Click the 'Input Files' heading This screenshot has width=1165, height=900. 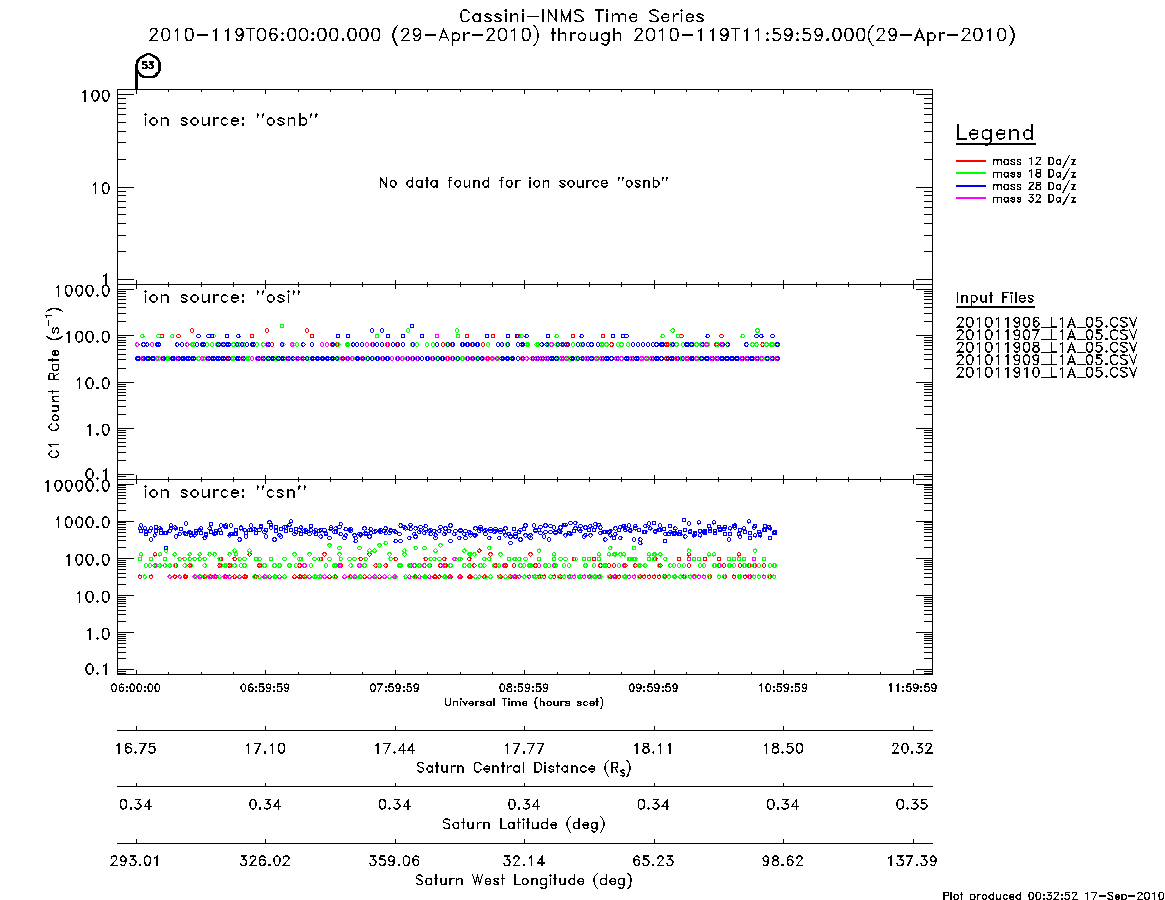click(x=995, y=298)
